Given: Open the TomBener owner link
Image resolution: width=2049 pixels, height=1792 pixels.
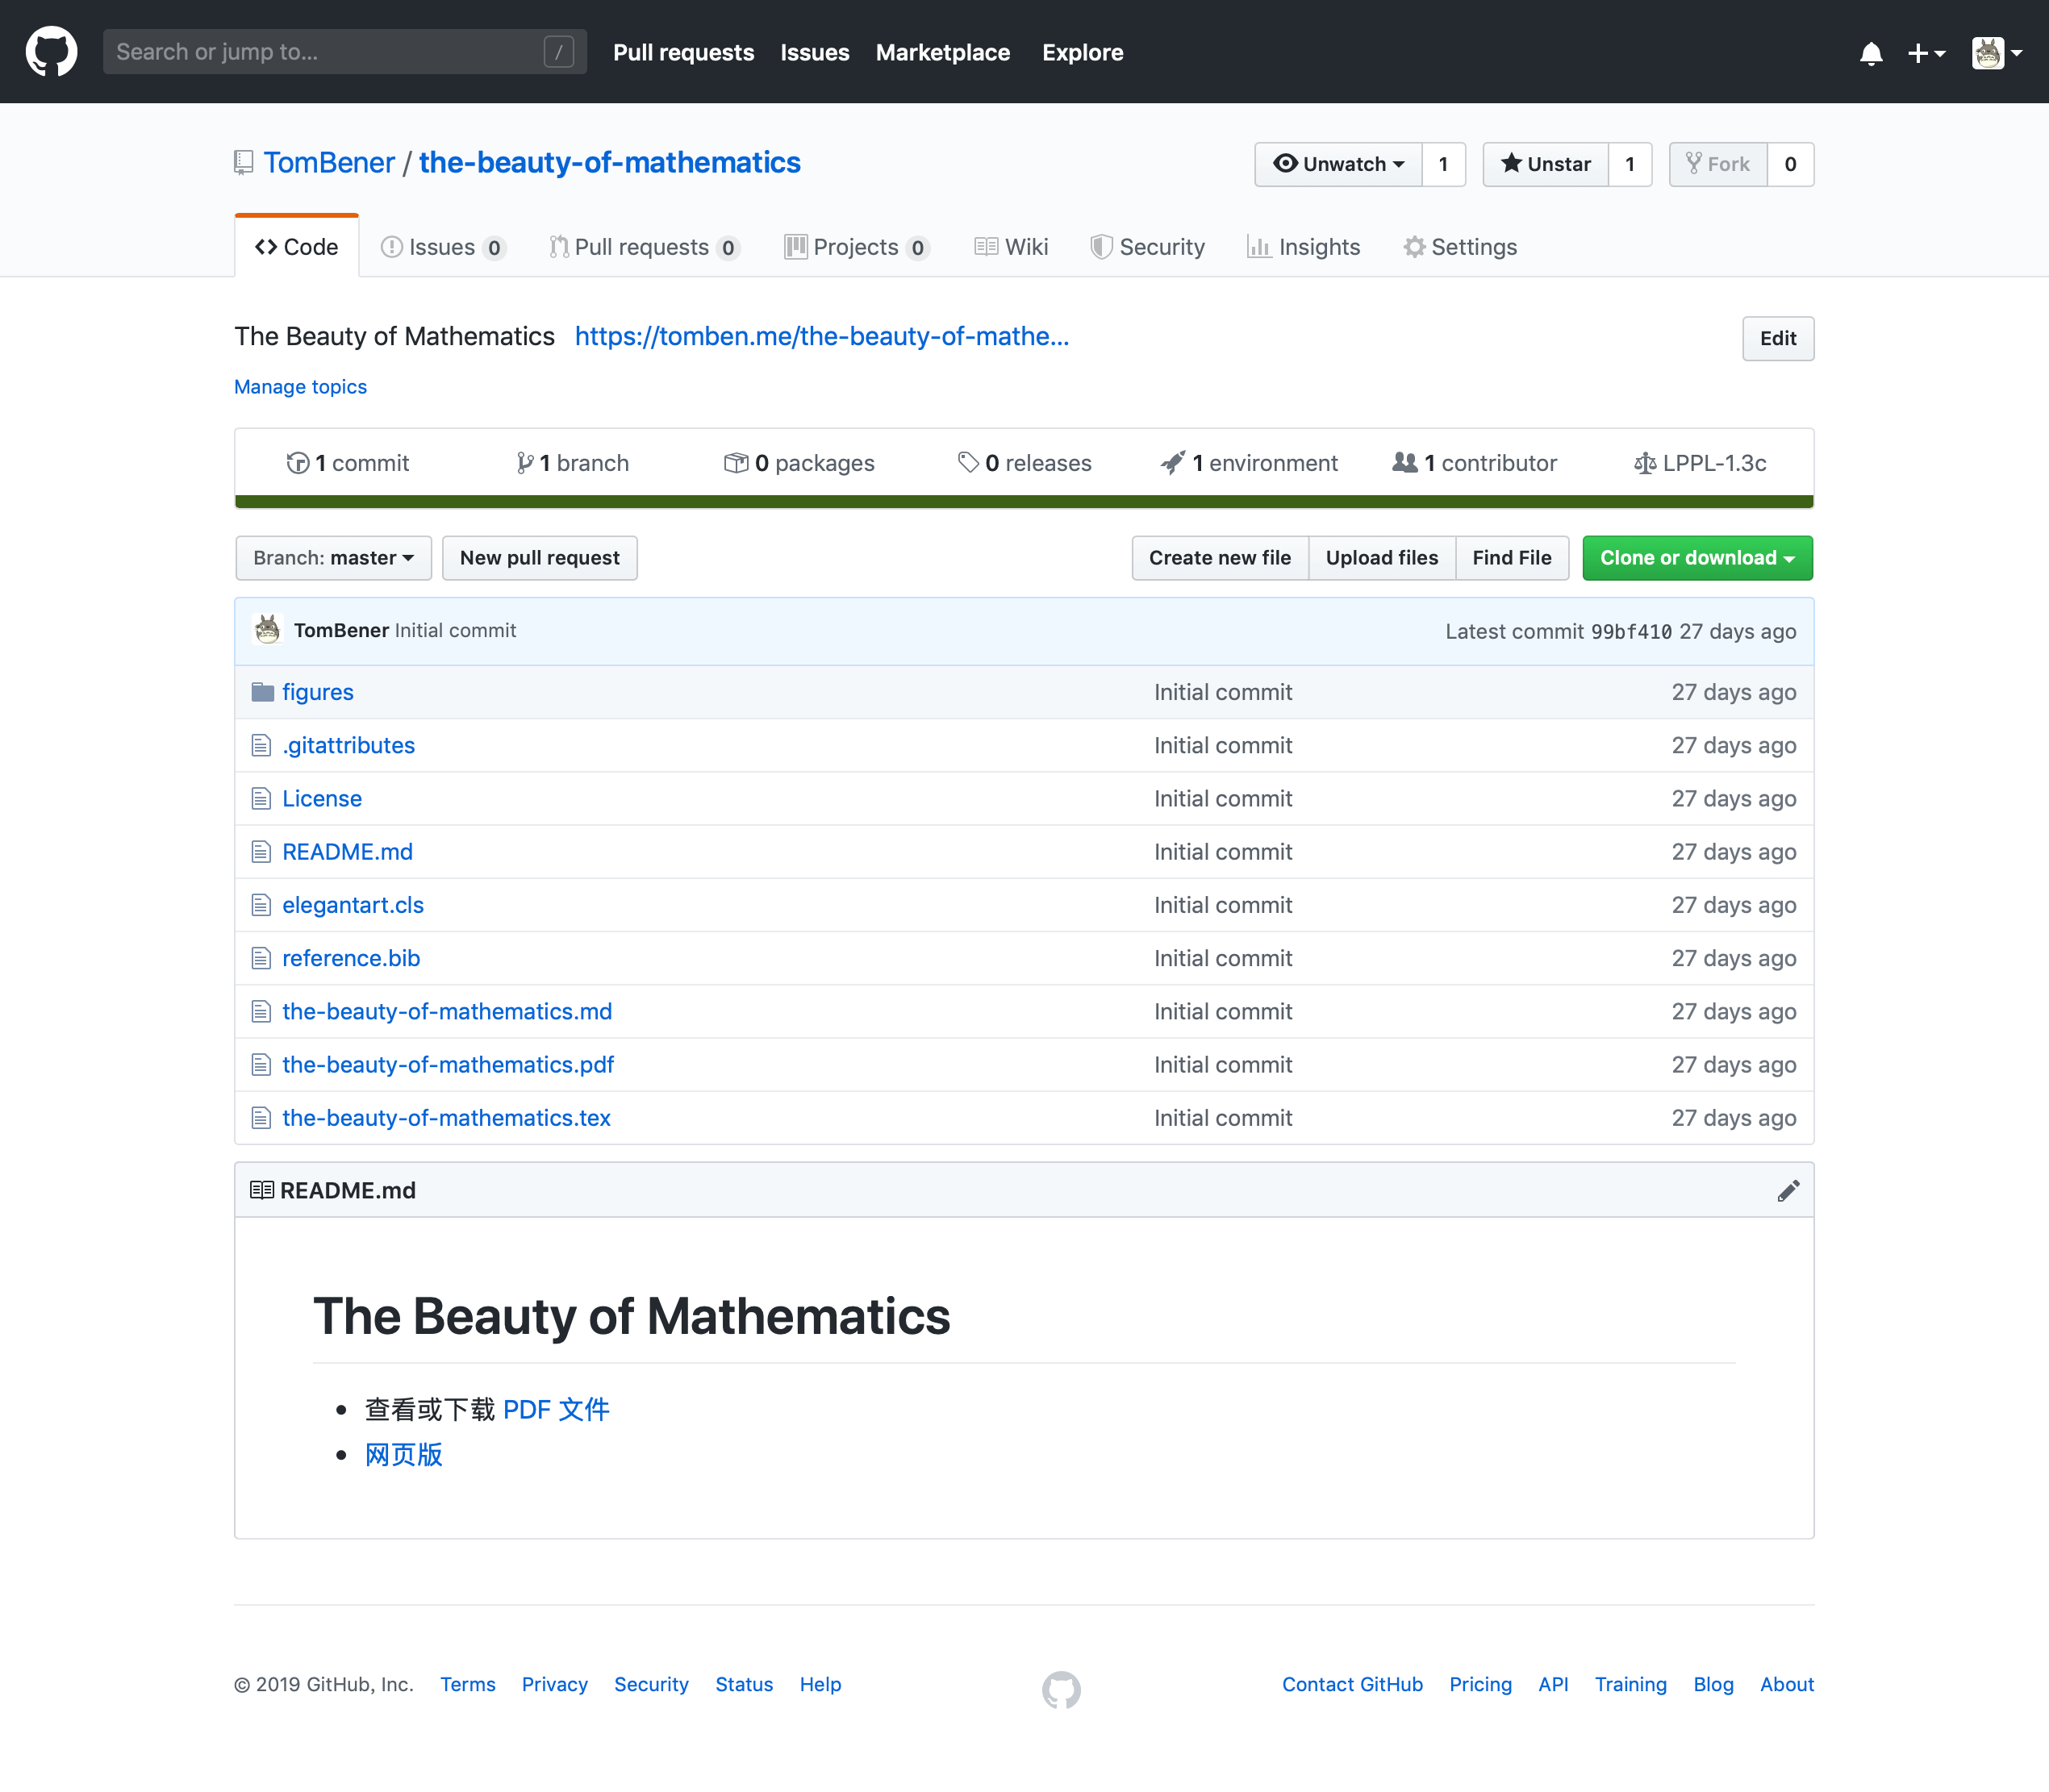Looking at the screenshot, I should pyautogui.click(x=329, y=163).
